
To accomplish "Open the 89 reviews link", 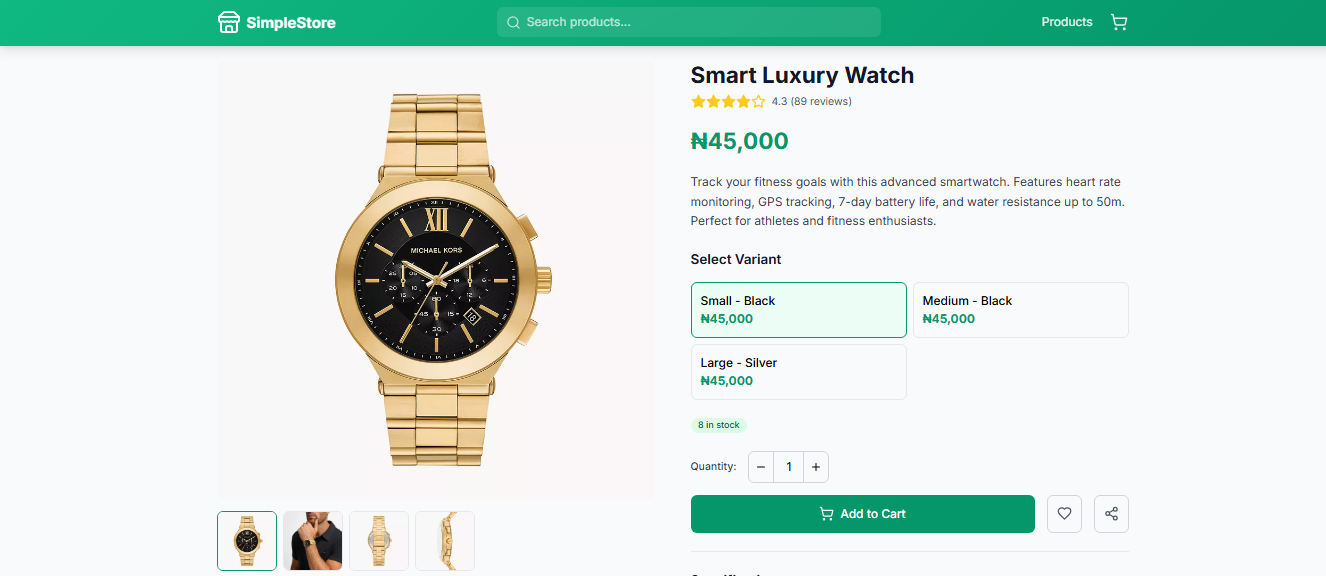I will (x=820, y=101).
